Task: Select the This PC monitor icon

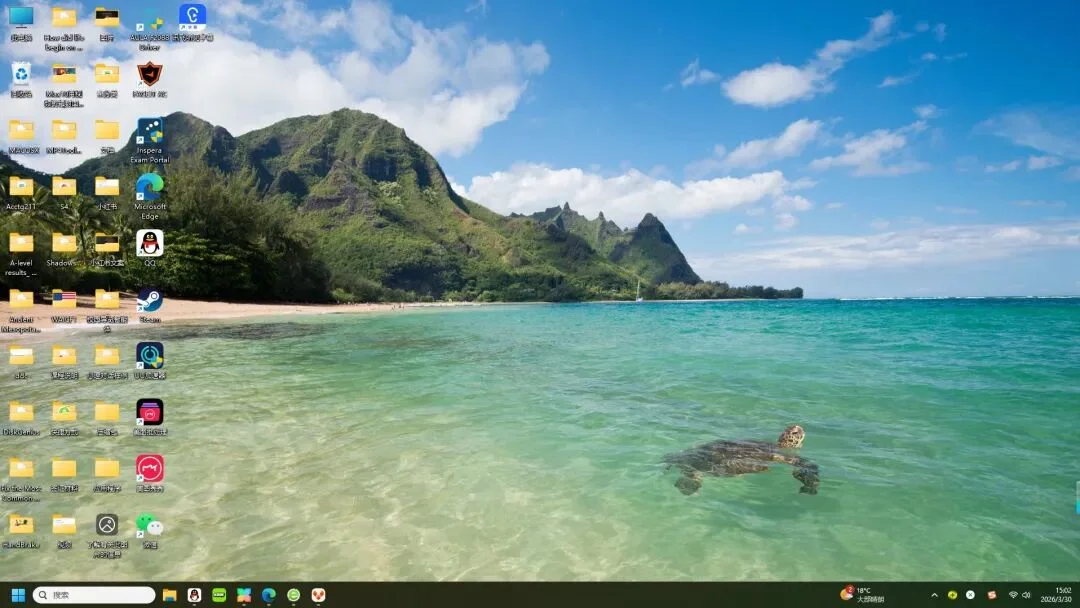Action: pos(21,18)
